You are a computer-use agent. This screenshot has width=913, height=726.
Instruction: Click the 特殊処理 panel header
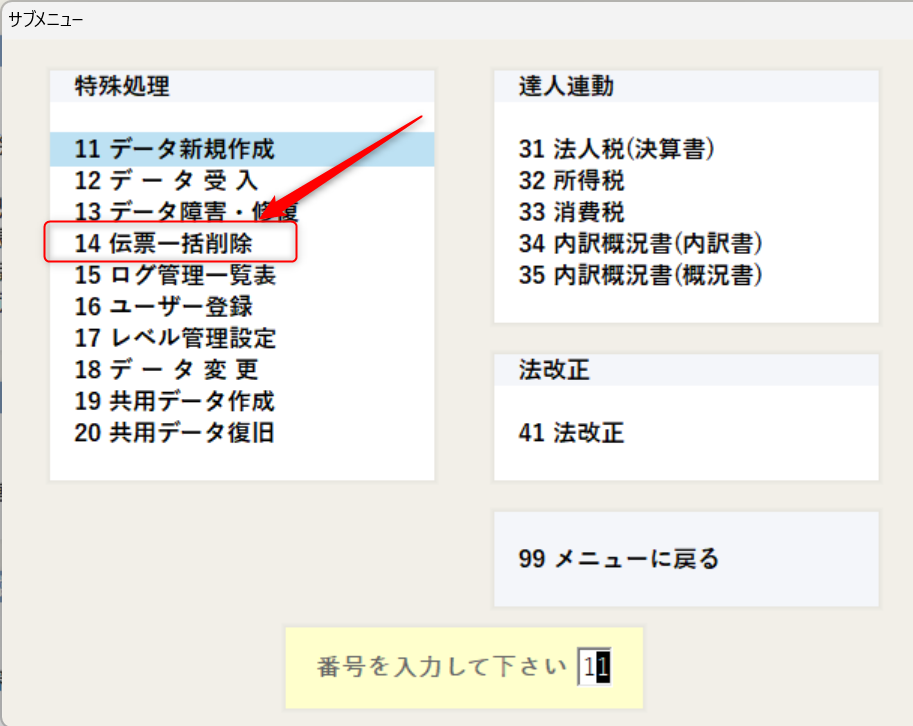122,87
